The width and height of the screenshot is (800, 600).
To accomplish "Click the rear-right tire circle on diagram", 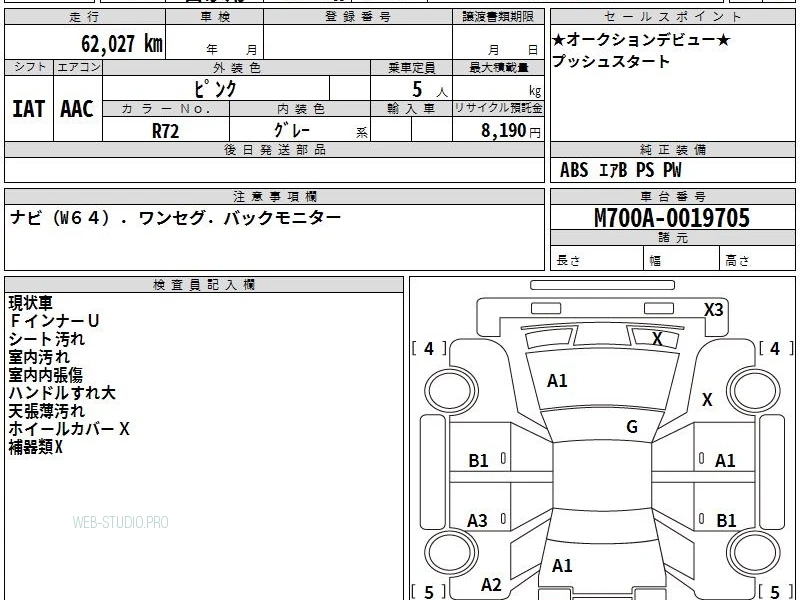I will (754, 552).
